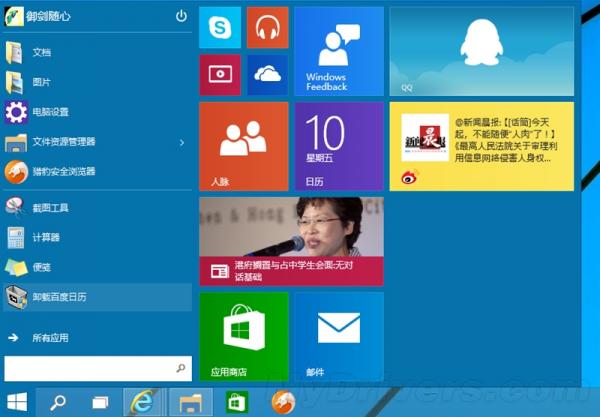Open Internet Explorer from taskbar
600x417 pixels.
point(143,402)
